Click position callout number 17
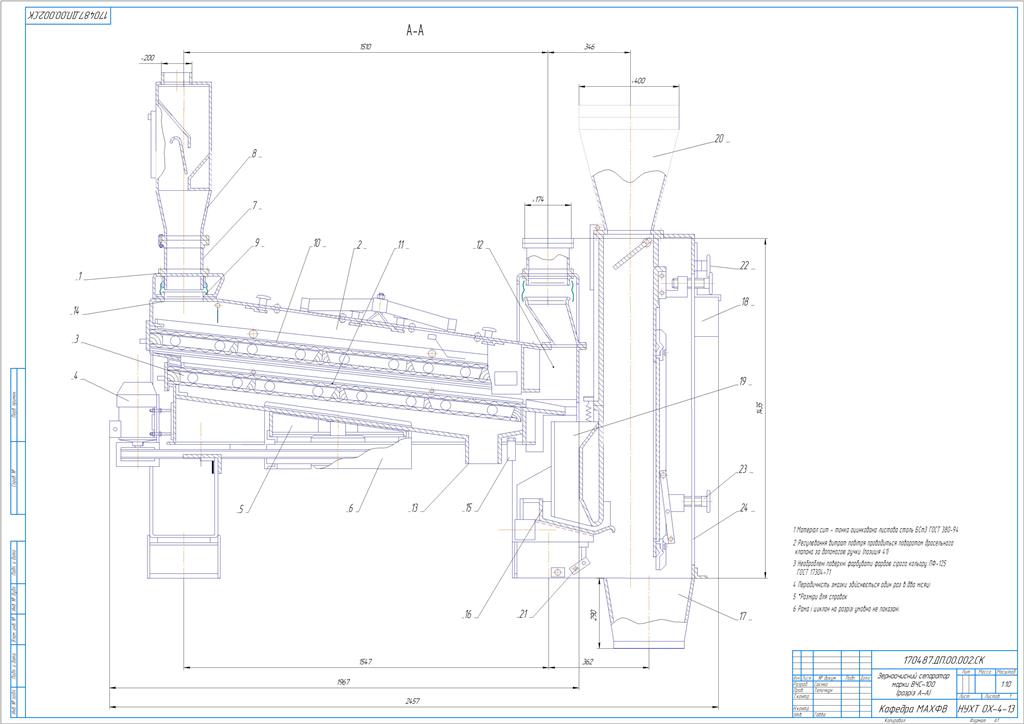The image size is (1024, 724). coord(743,616)
